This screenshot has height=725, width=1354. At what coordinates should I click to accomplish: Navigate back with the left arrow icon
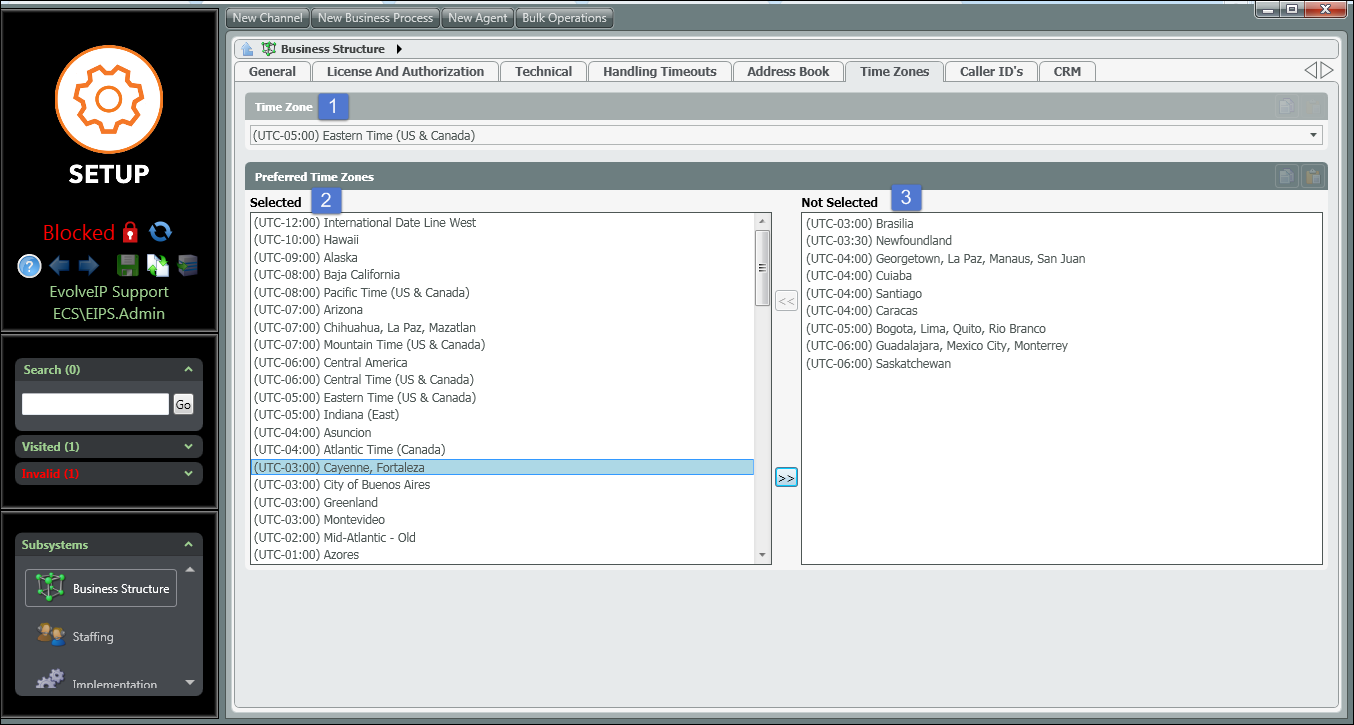(x=60, y=266)
